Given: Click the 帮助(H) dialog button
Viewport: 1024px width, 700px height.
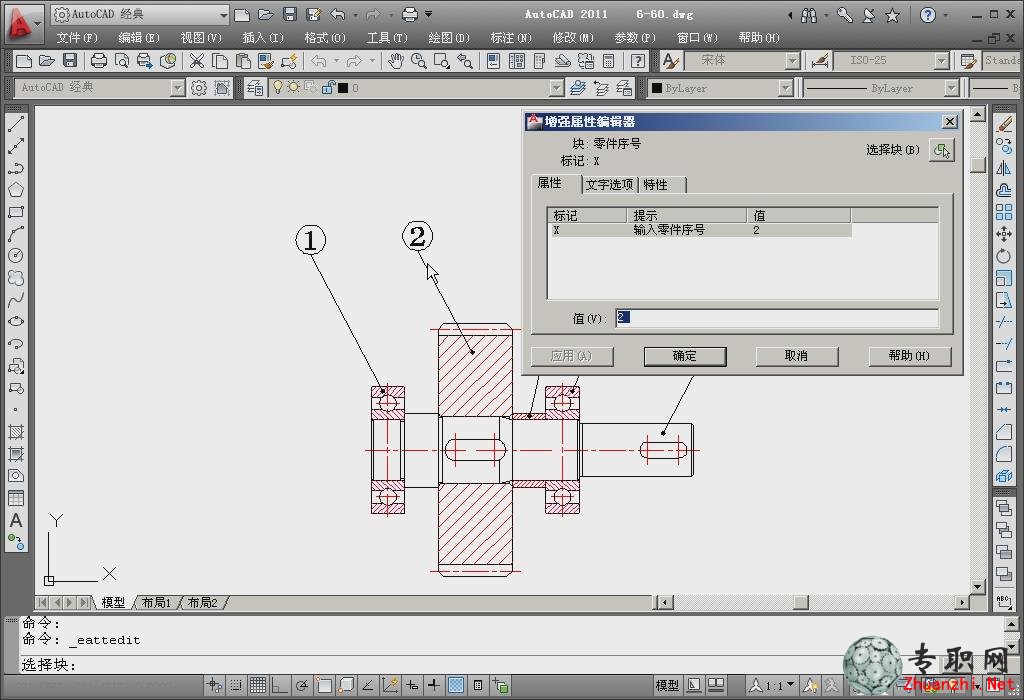Looking at the screenshot, I should coord(909,356).
